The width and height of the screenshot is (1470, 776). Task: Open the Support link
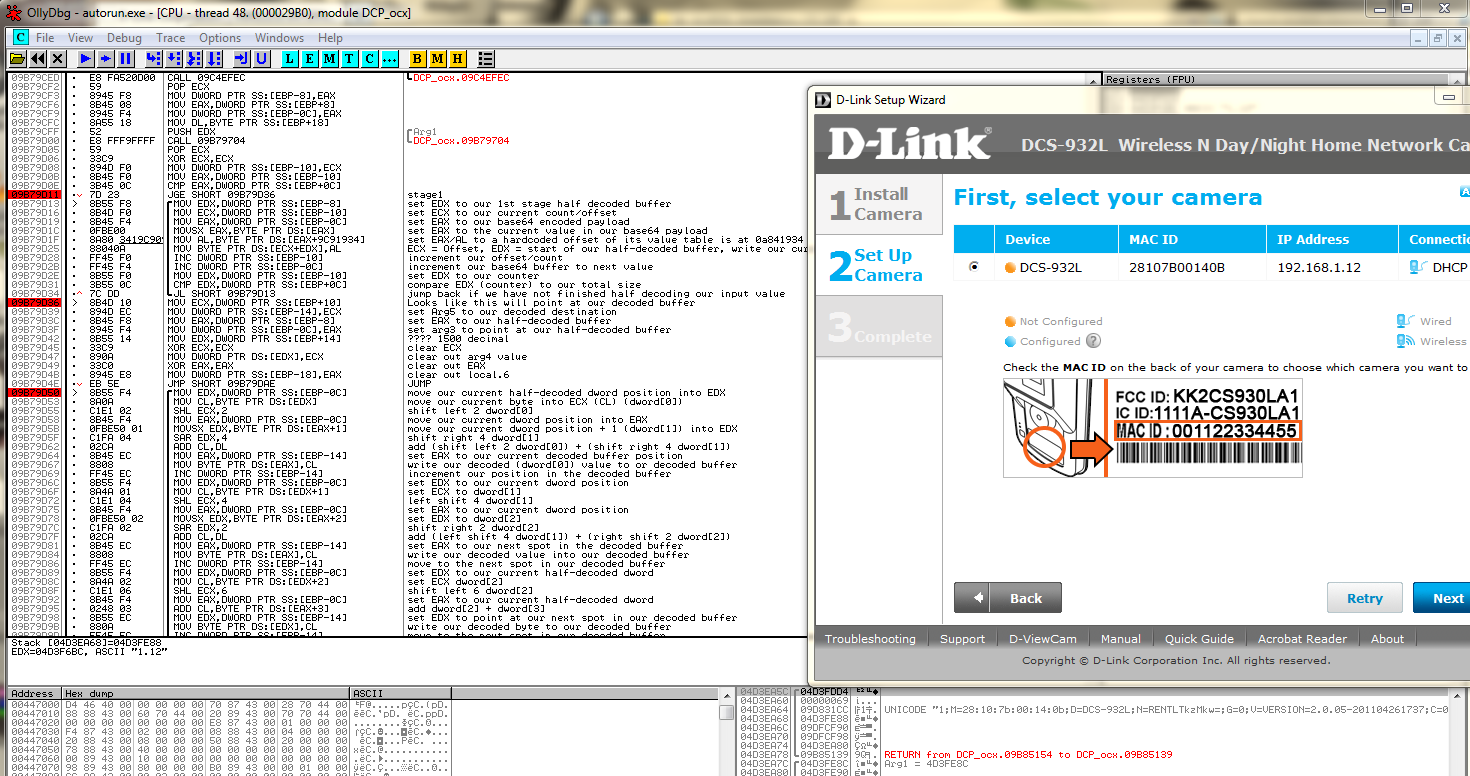click(x=962, y=639)
